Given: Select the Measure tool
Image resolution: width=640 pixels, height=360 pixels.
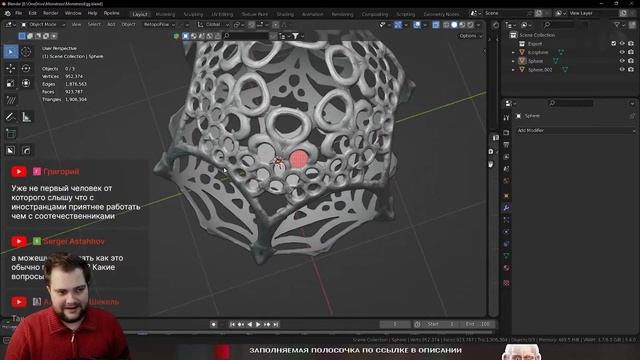Looking at the screenshot, I should pyautogui.click(x=26, y=117).
